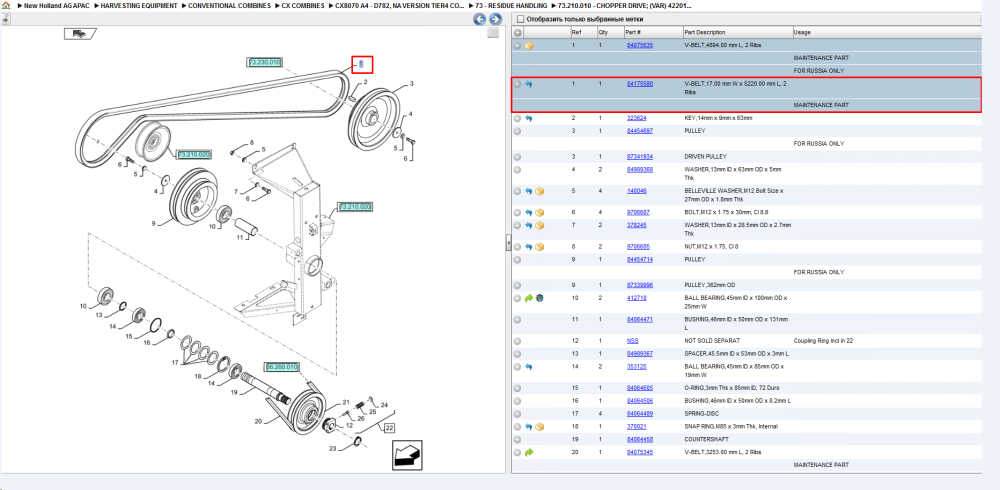The height and width of the screenshot is (490, 1000).
Task: Click the box icon for snap ring 370021
Action: coord(540,427)
